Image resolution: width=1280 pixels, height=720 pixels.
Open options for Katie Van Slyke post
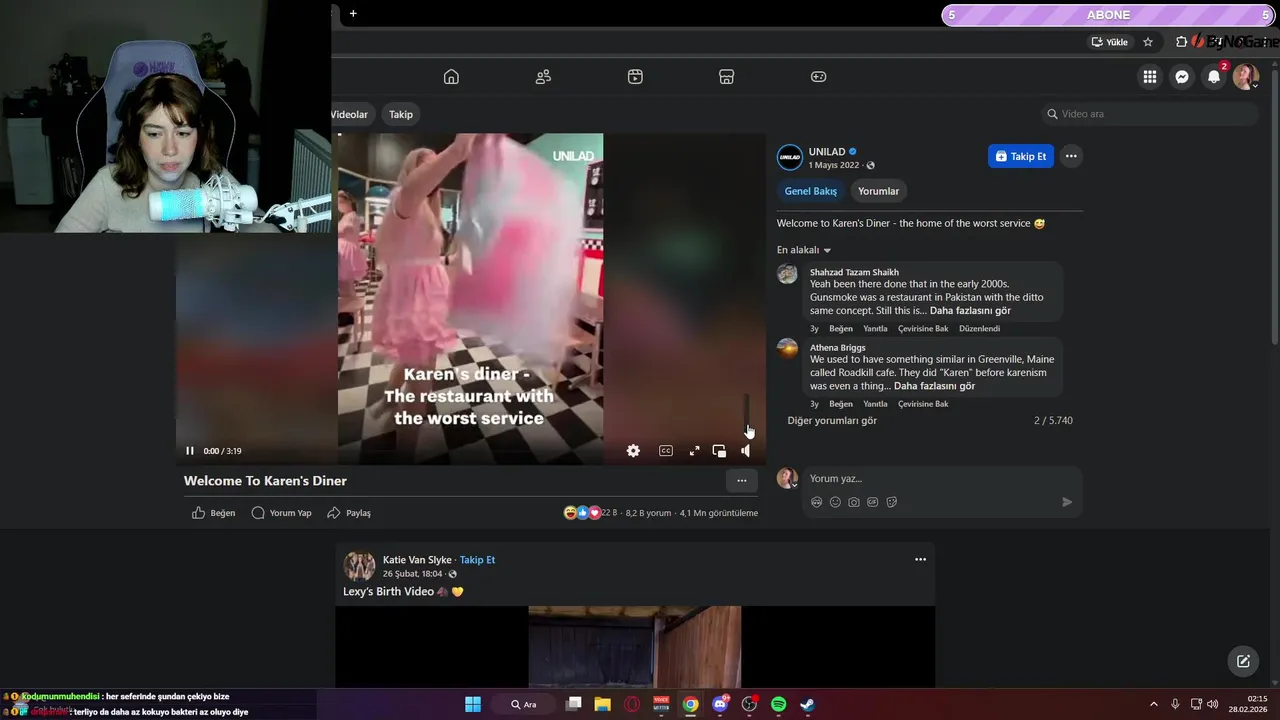pos(920,560)
